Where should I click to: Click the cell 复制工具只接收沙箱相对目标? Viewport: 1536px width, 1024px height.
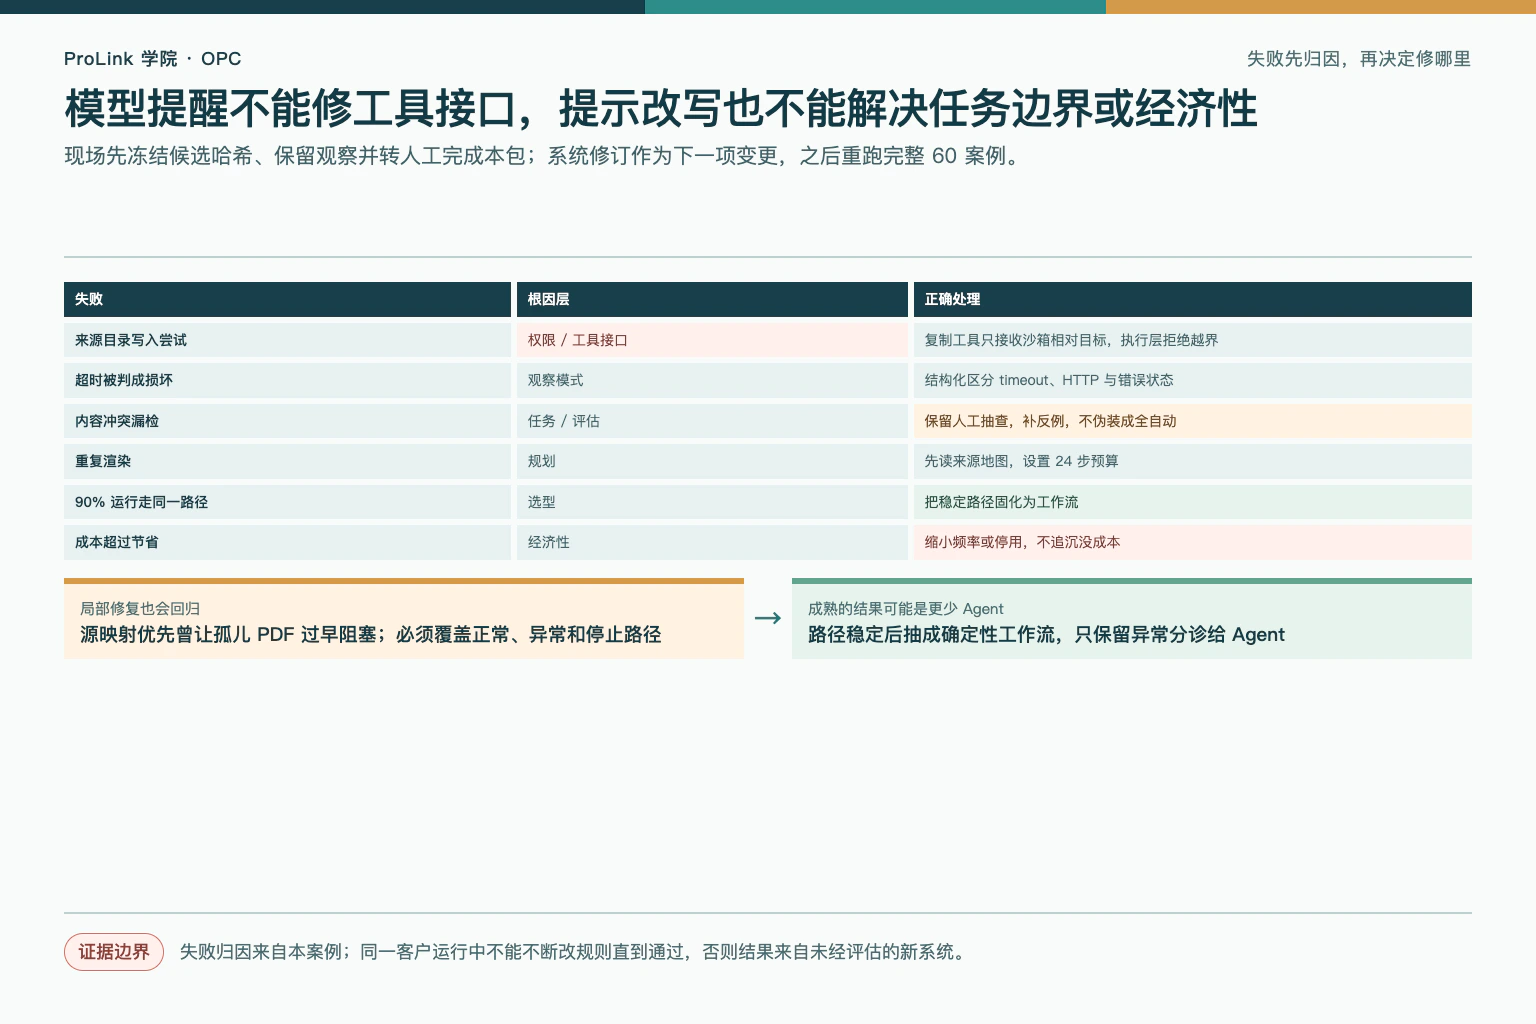pos(1193,340)
